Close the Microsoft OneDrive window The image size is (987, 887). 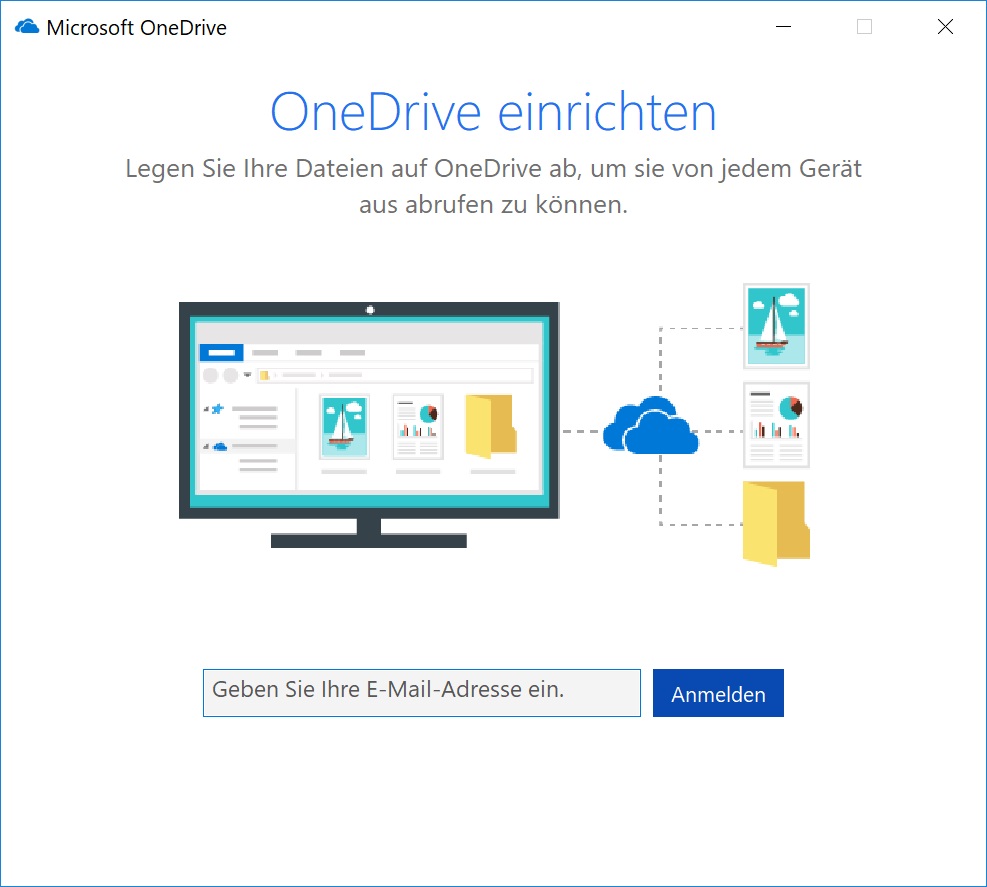[x=945, y=26]
